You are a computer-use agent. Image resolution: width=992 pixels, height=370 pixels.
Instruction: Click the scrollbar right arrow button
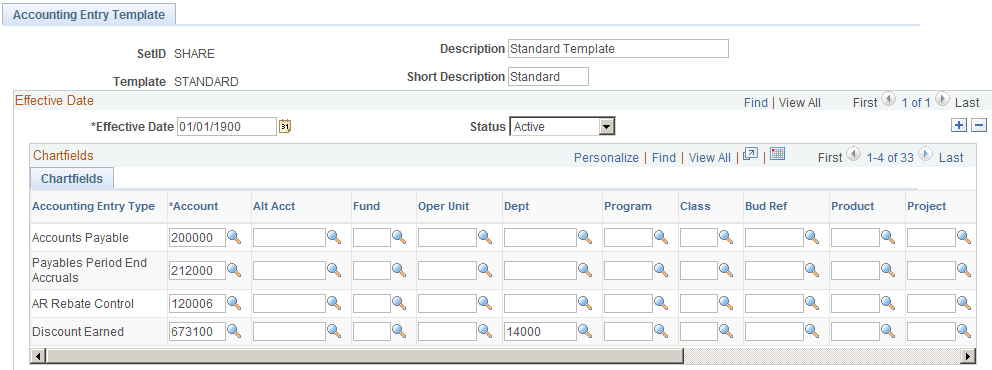[967, 355]
